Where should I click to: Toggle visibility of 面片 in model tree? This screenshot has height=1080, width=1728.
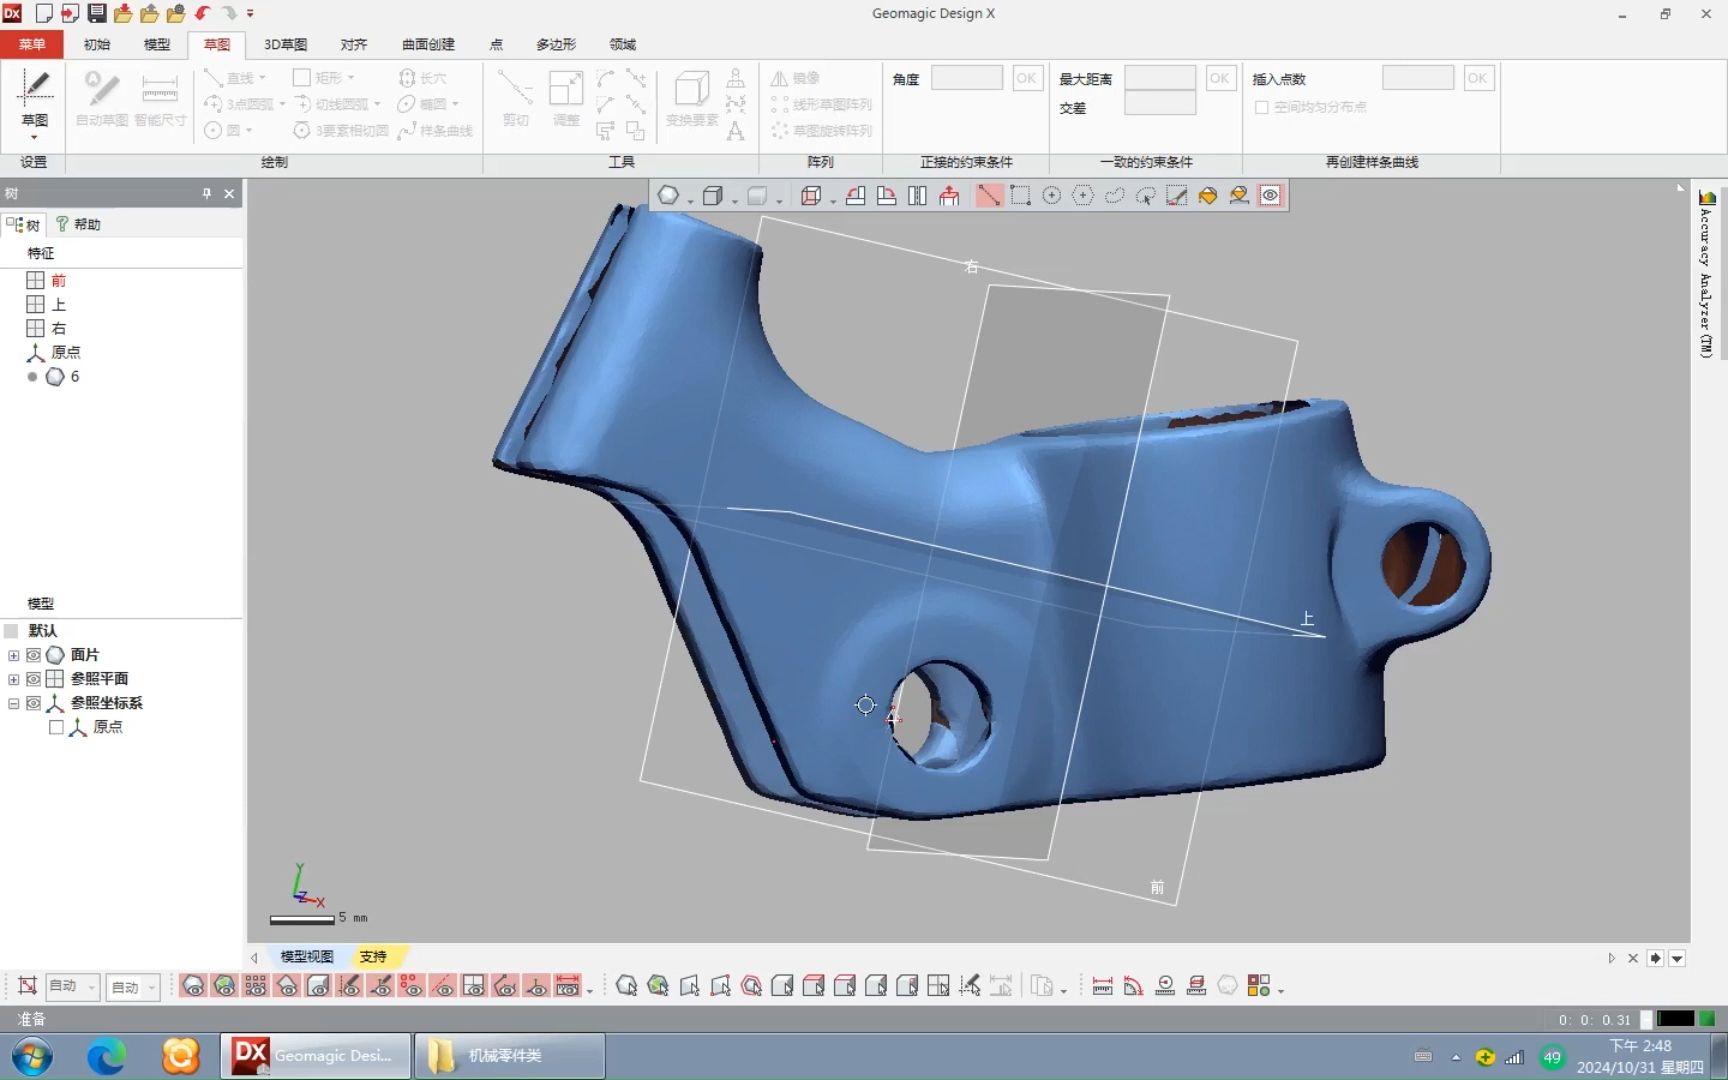33,655
